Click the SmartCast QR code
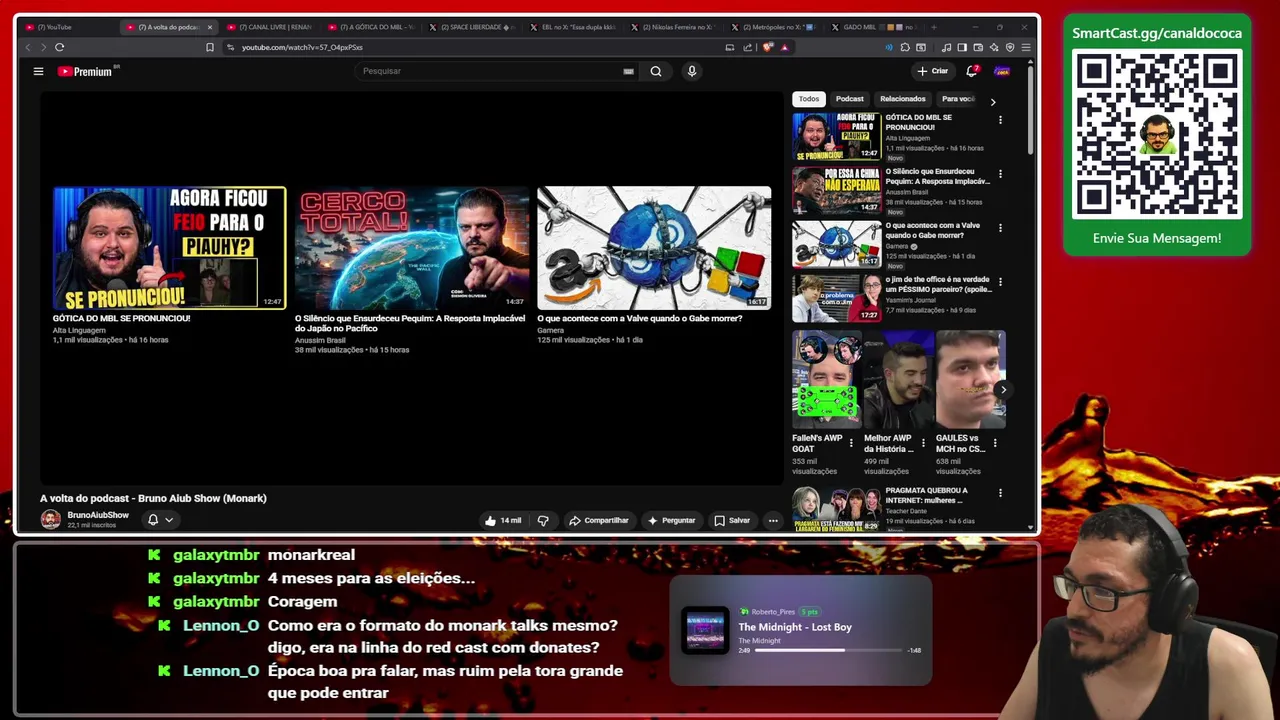 1157,134
